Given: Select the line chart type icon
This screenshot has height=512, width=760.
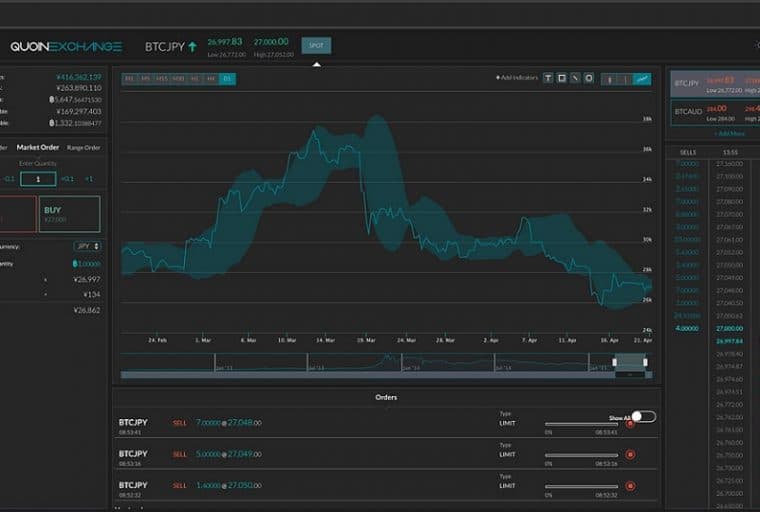Looking at the screenshot, I should [x=642, y=79].
